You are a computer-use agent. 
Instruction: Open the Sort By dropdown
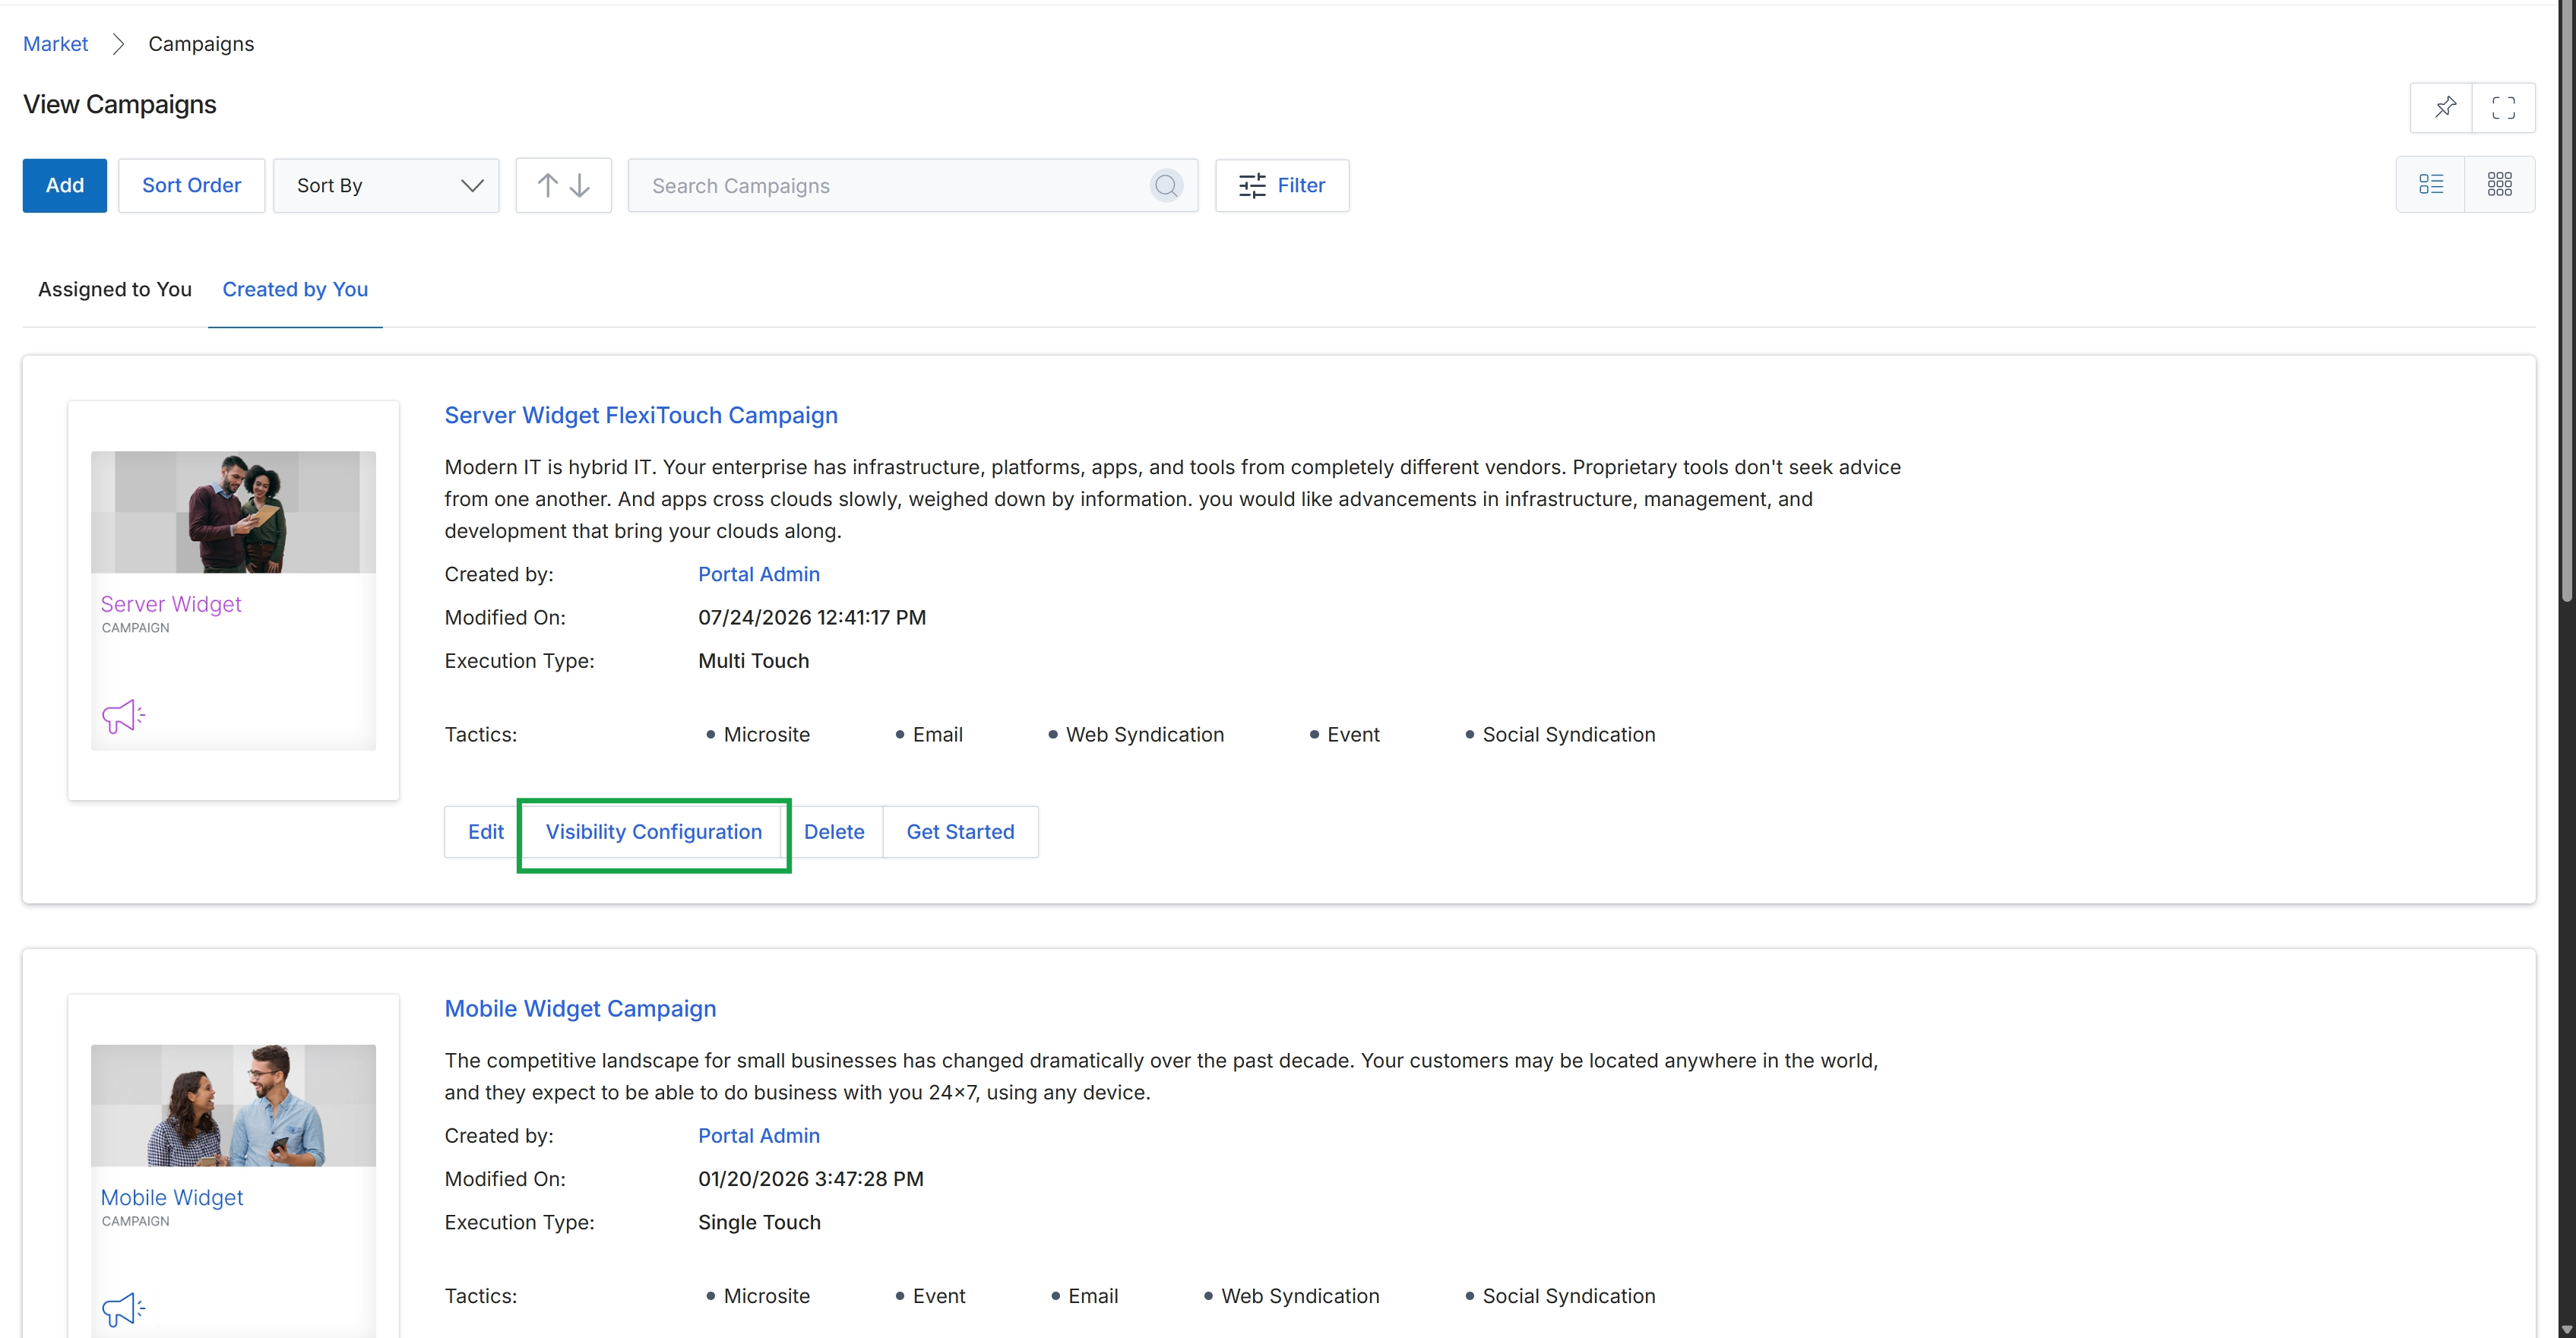tap(386, 185)
